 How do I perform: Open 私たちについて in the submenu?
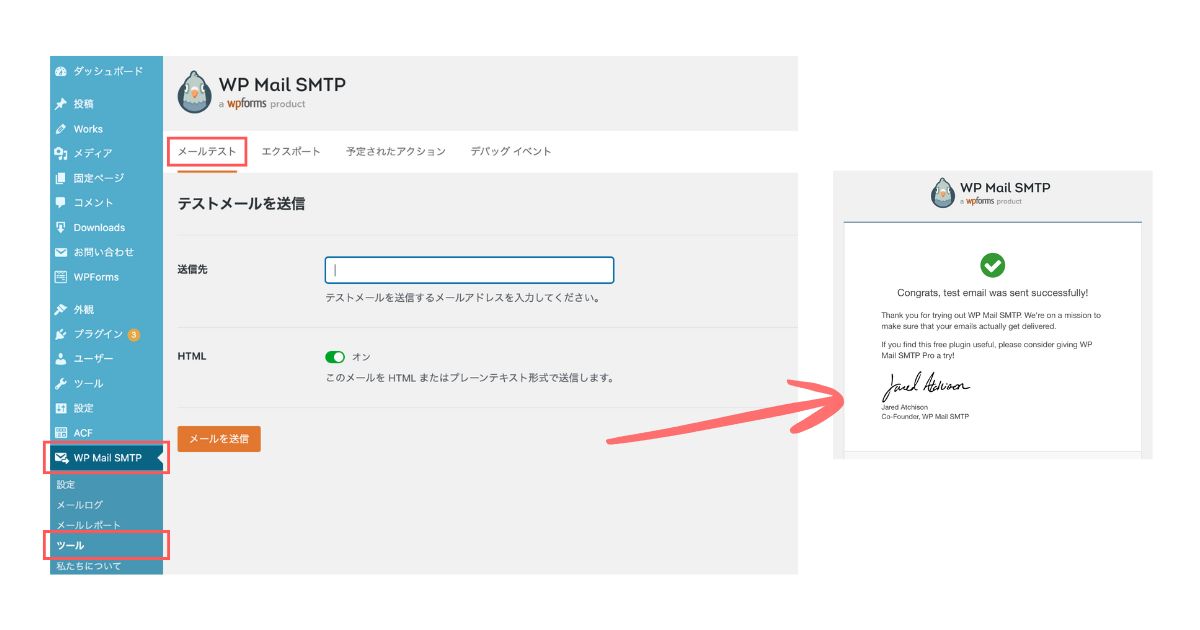click(x=88, y=566)
